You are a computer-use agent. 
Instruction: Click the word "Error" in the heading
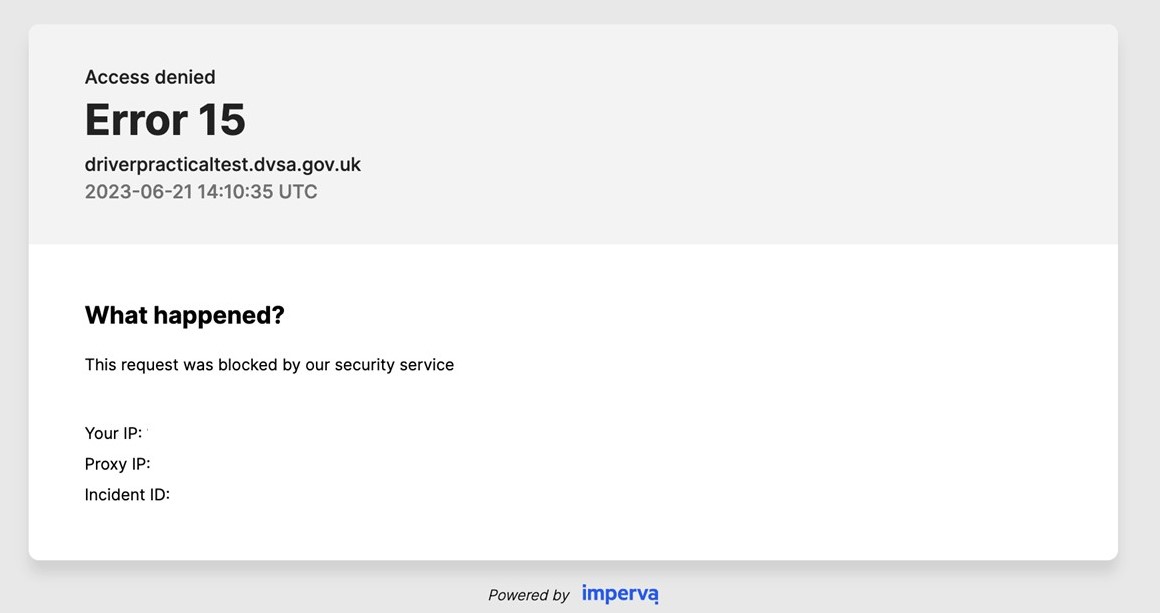(x=136, y=120)
